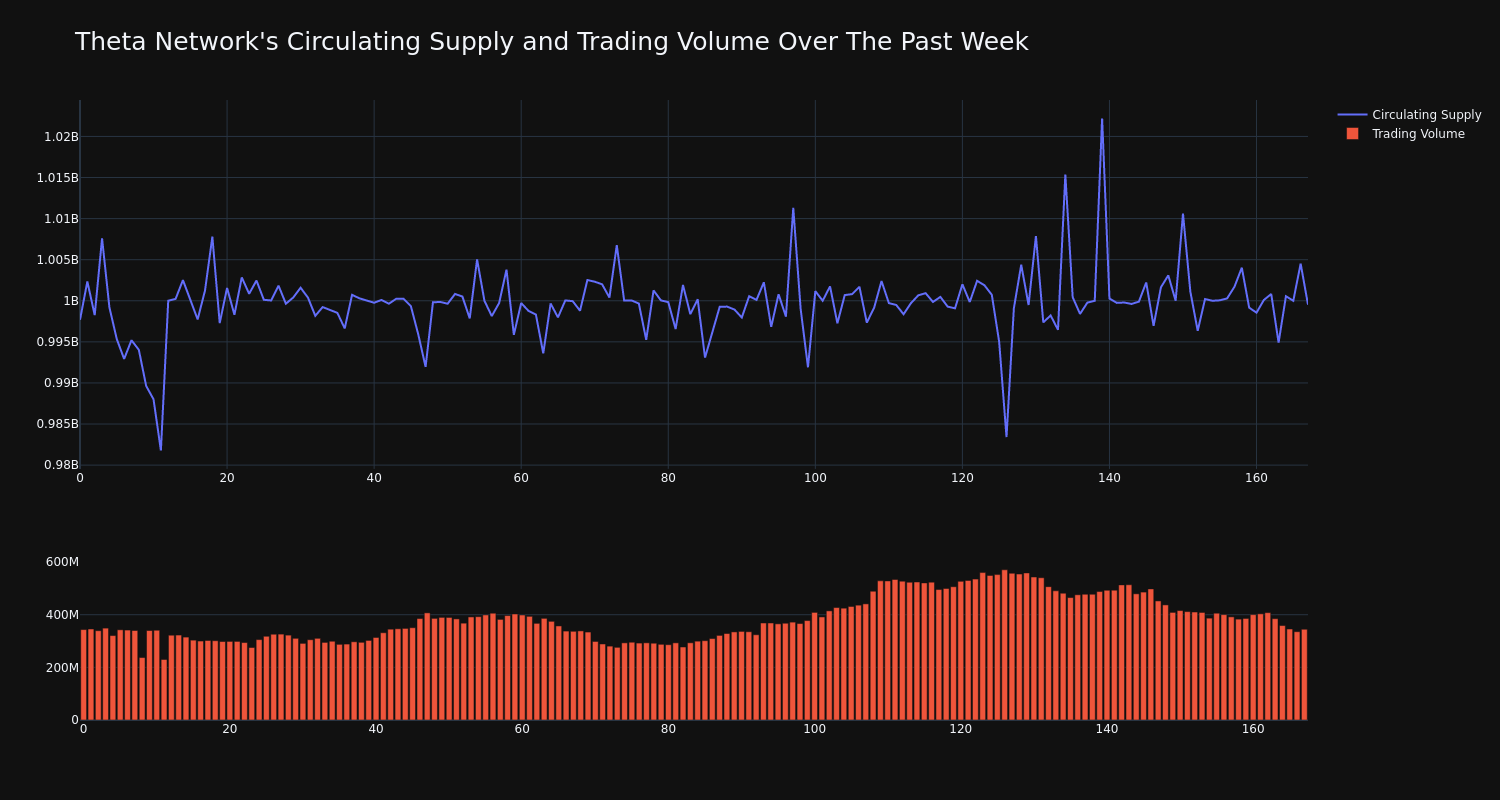Click the x-axis label 100 on supply chart
Screen dimensions: 1500x800
click(x=815, y=479)
